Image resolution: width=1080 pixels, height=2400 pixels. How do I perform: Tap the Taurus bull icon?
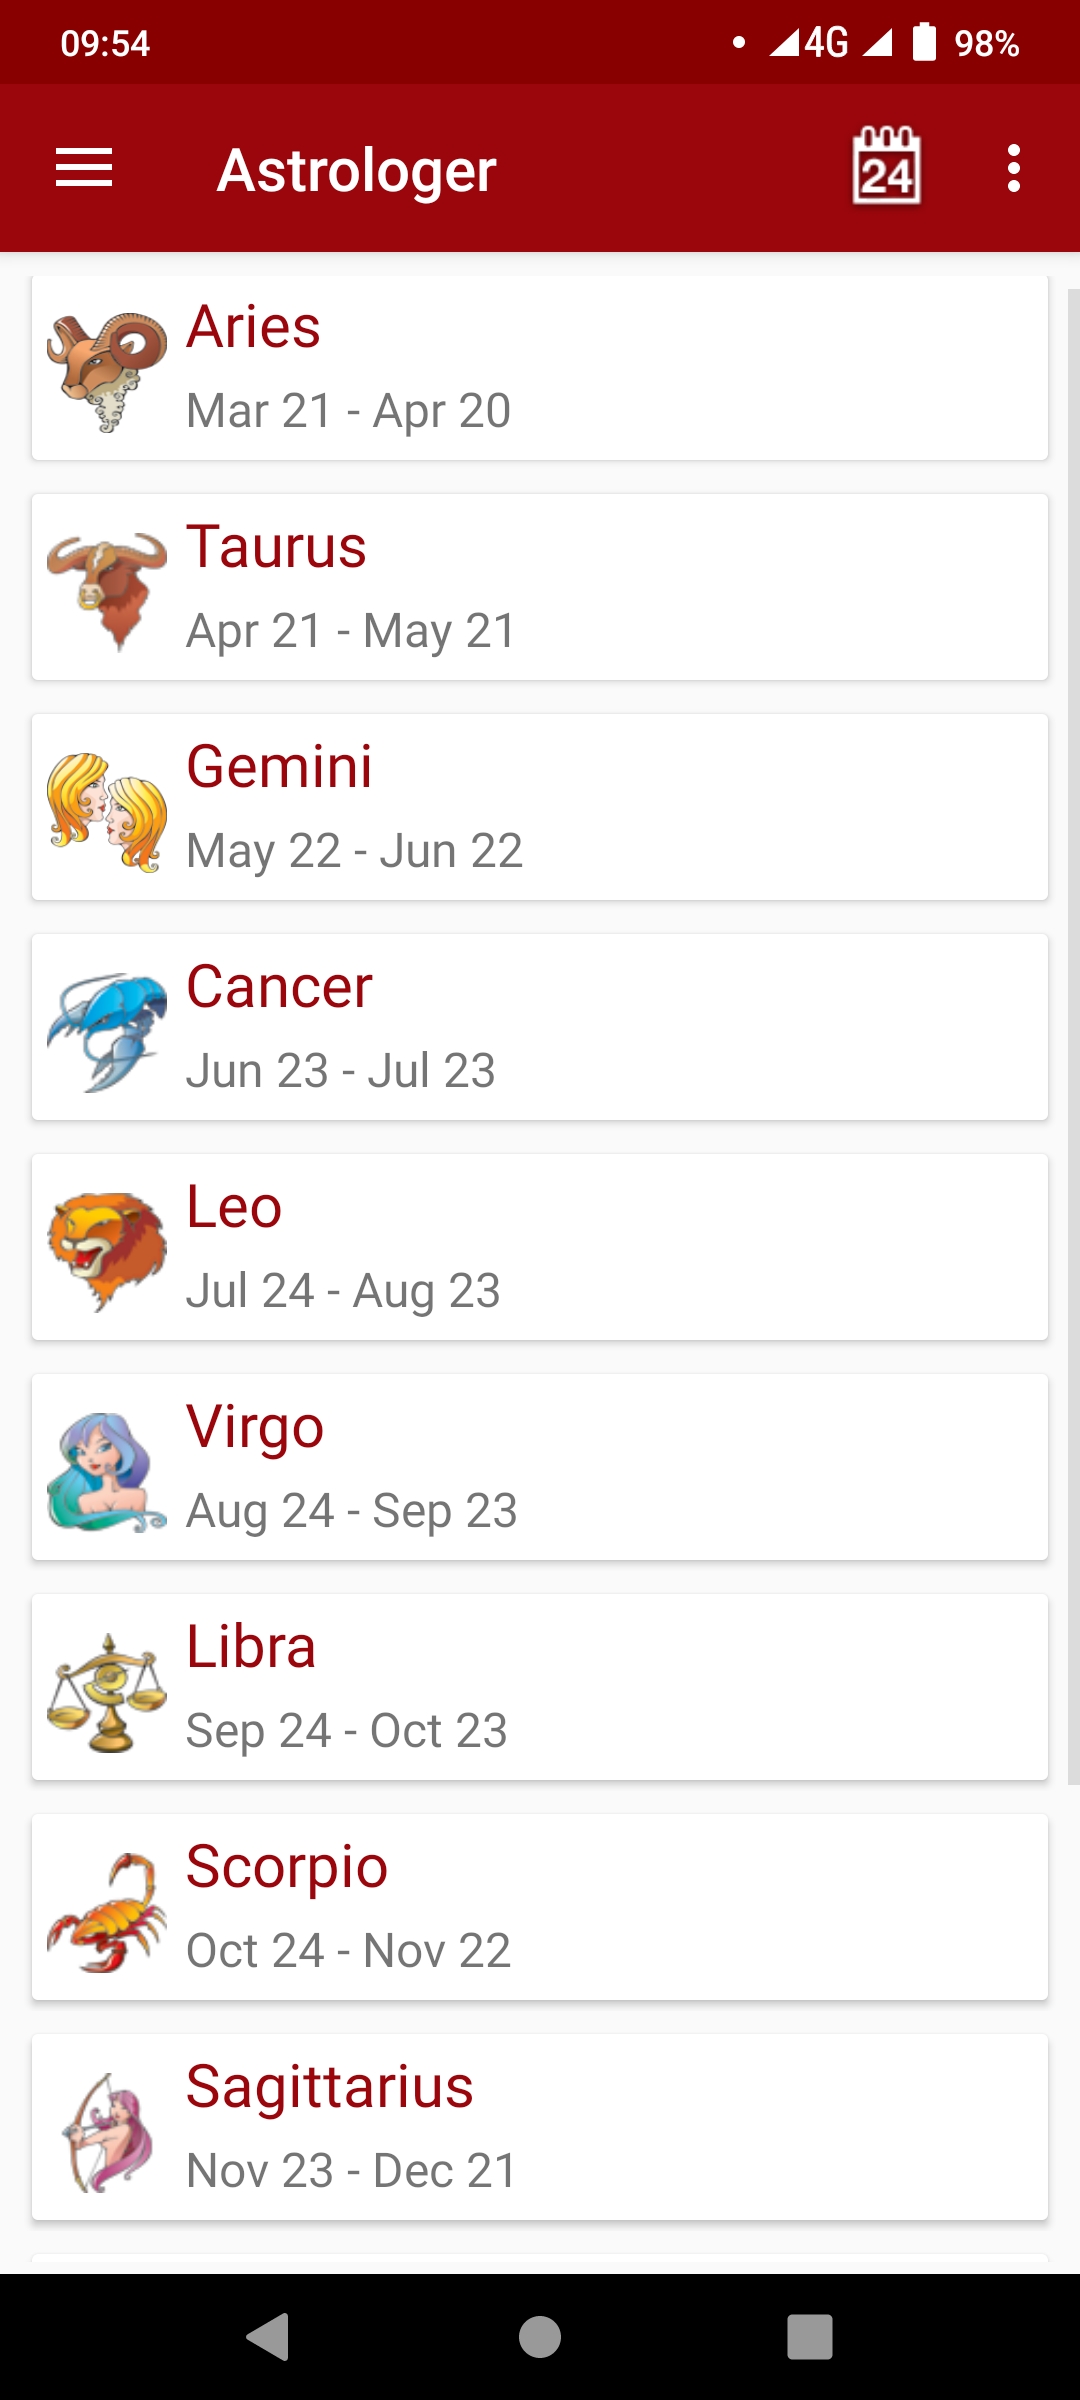pyautogui.click(x=107, y=591)
